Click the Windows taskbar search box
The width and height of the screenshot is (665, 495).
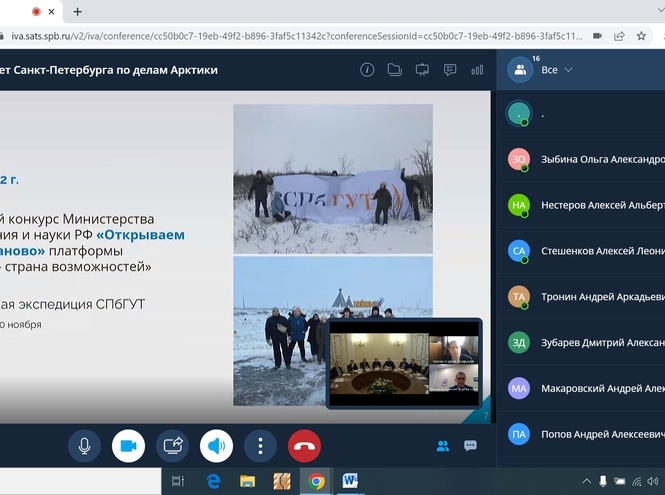coord(81,481)
